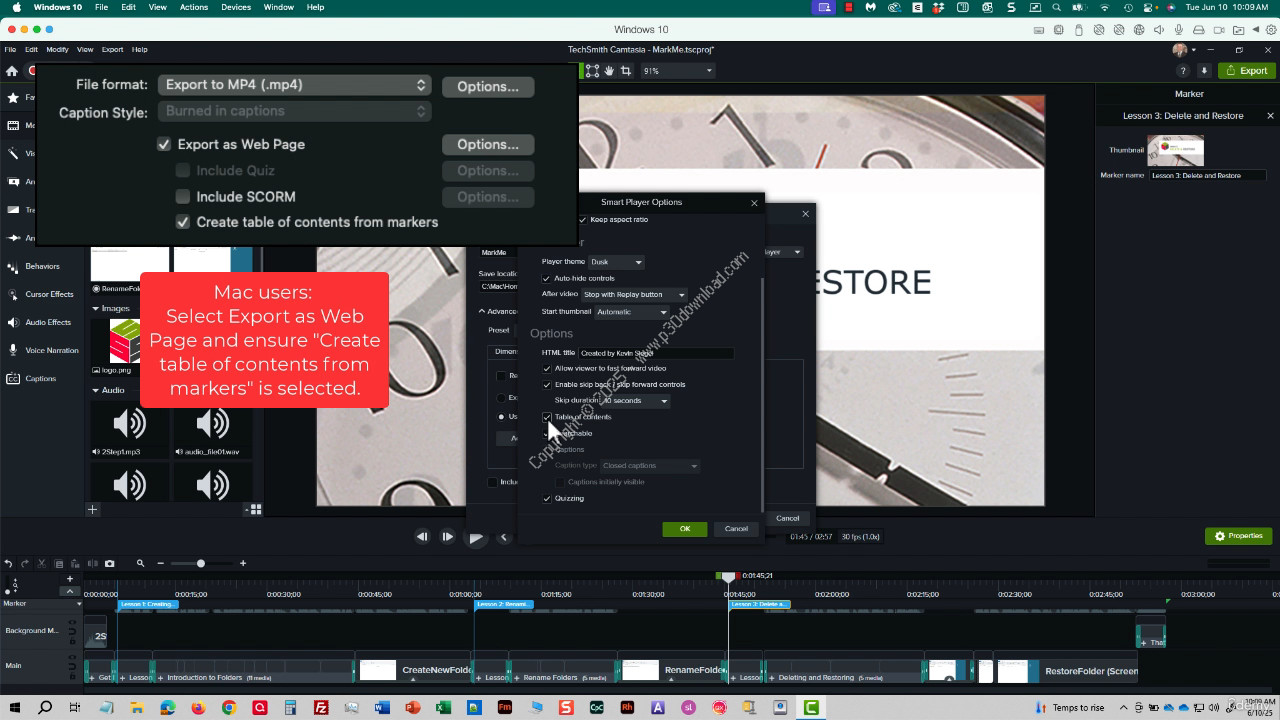Open Camtasia Export menu
This screenshot has height=720, width=1280.
click(112, 49)
